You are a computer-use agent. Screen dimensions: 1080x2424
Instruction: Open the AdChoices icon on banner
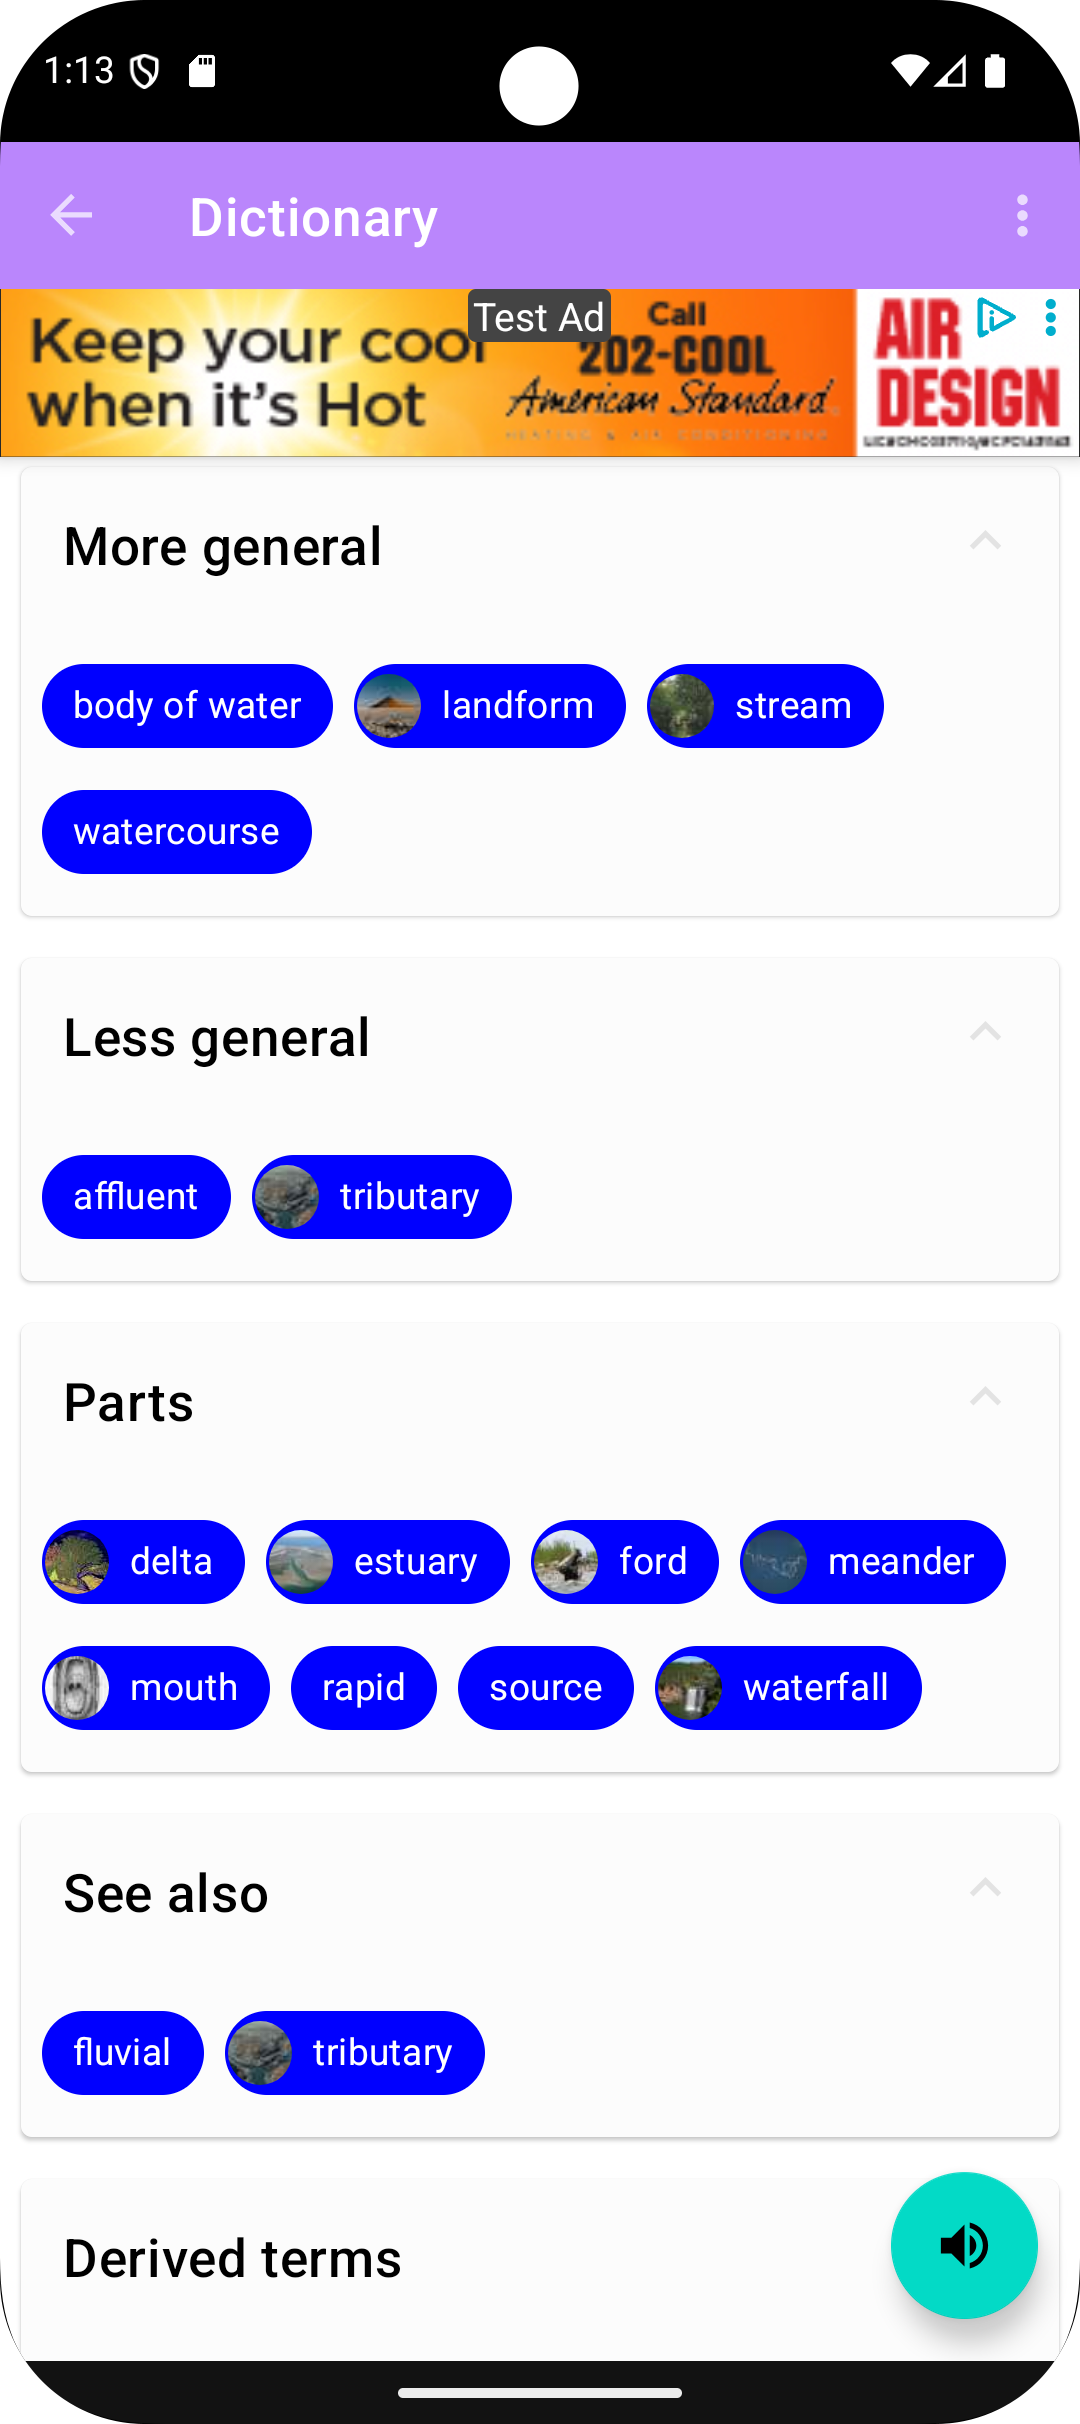995,318
